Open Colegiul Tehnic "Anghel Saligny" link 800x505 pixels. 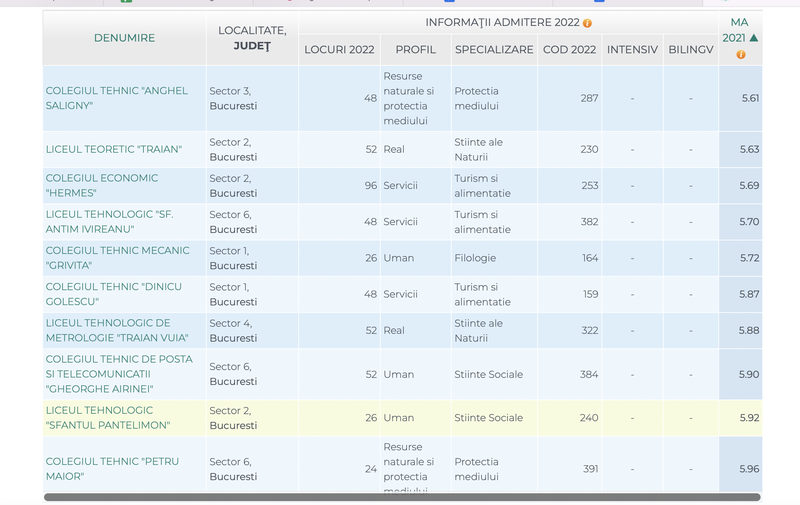click(116, 98)
